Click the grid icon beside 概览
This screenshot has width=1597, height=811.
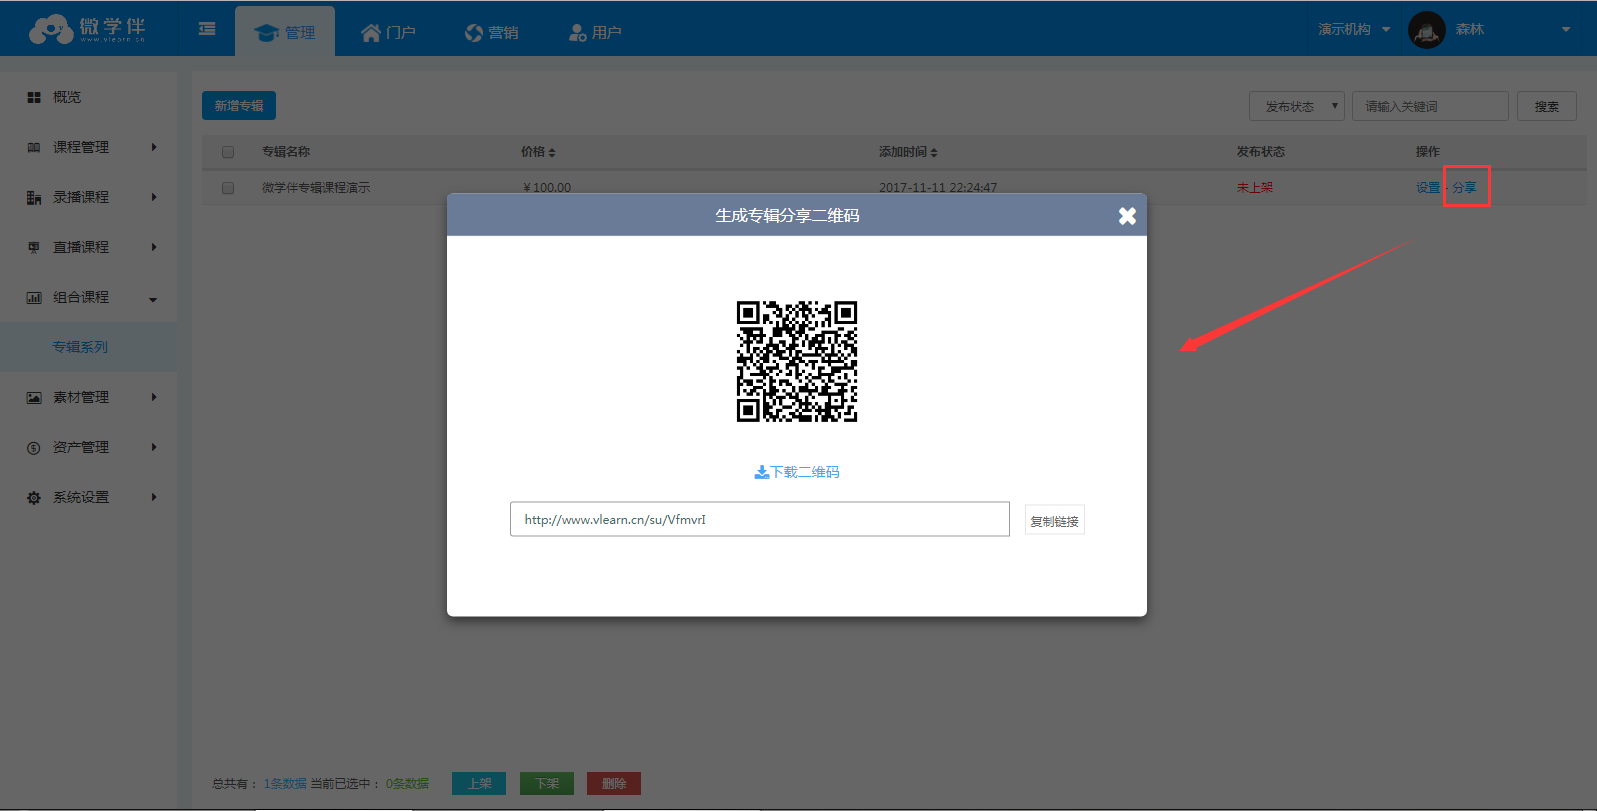click(34, 97)
